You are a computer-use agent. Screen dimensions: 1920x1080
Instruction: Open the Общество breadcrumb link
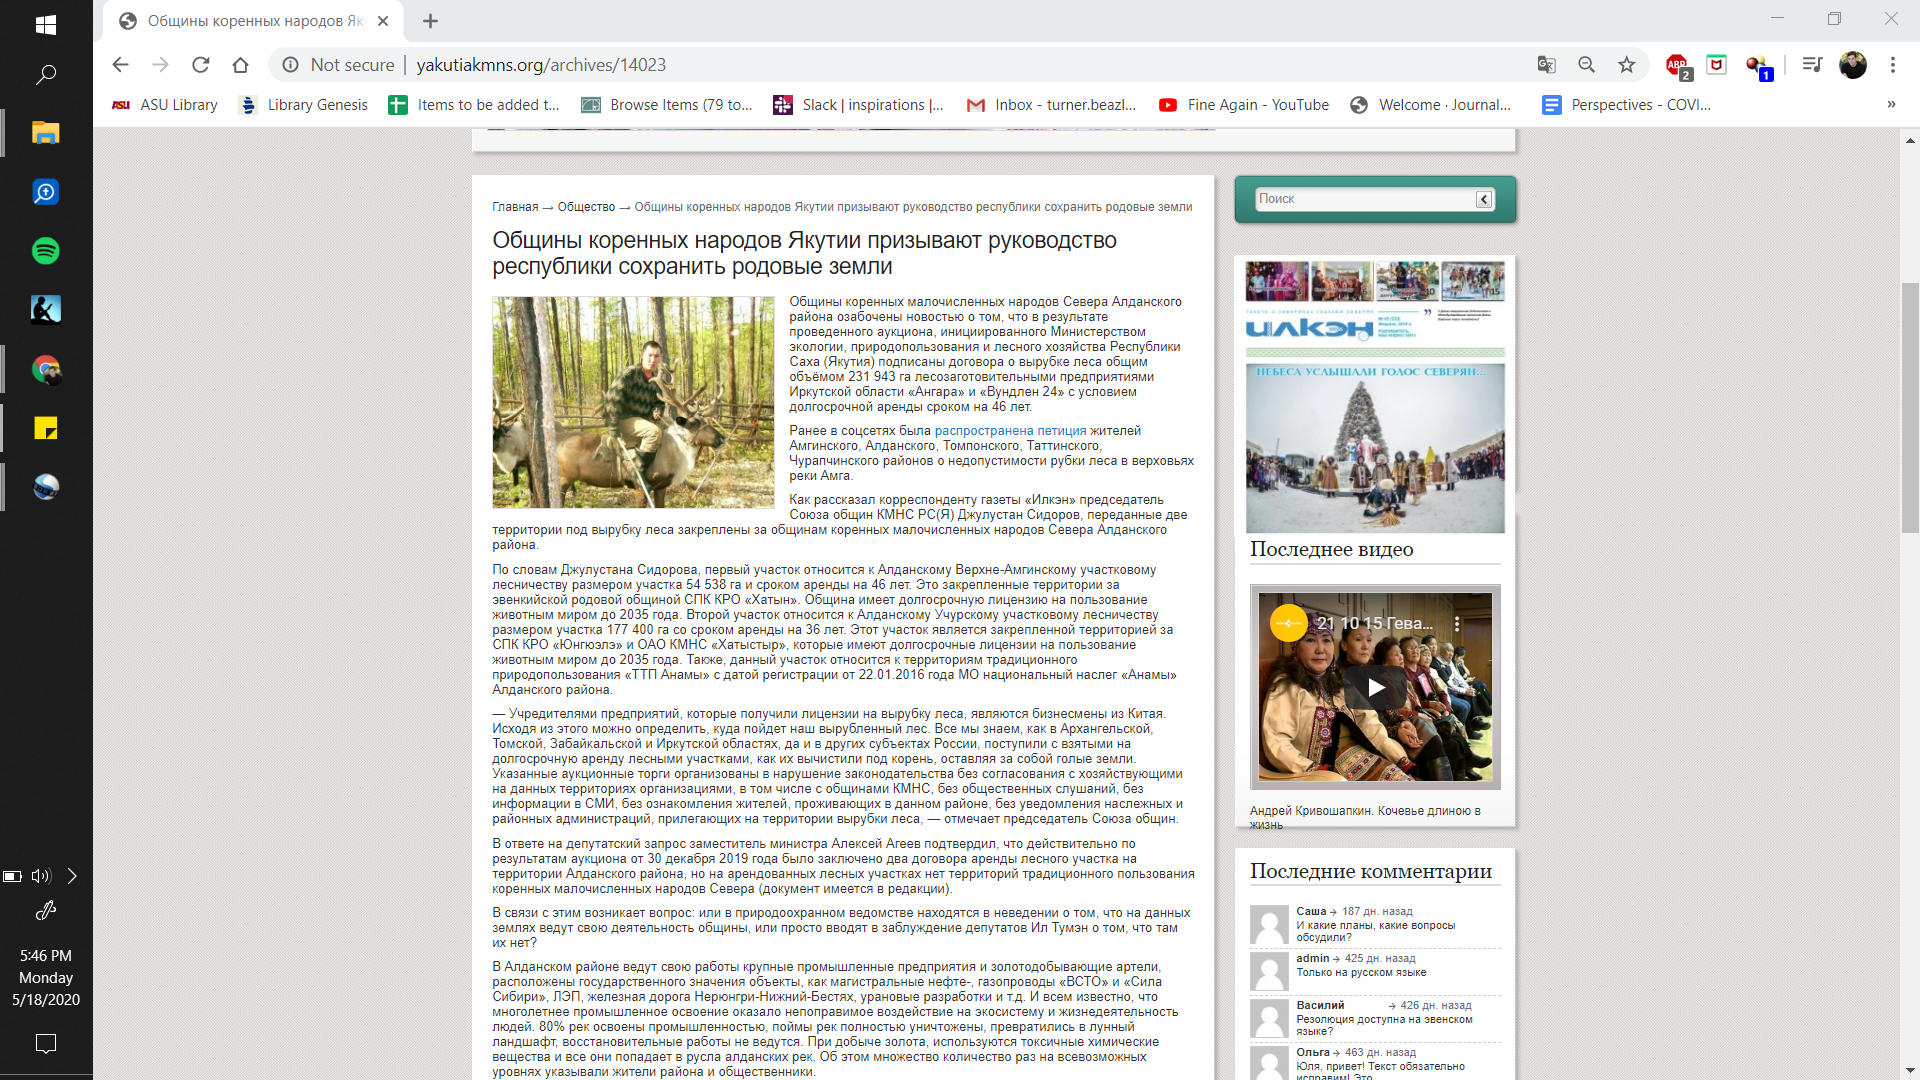586,207
